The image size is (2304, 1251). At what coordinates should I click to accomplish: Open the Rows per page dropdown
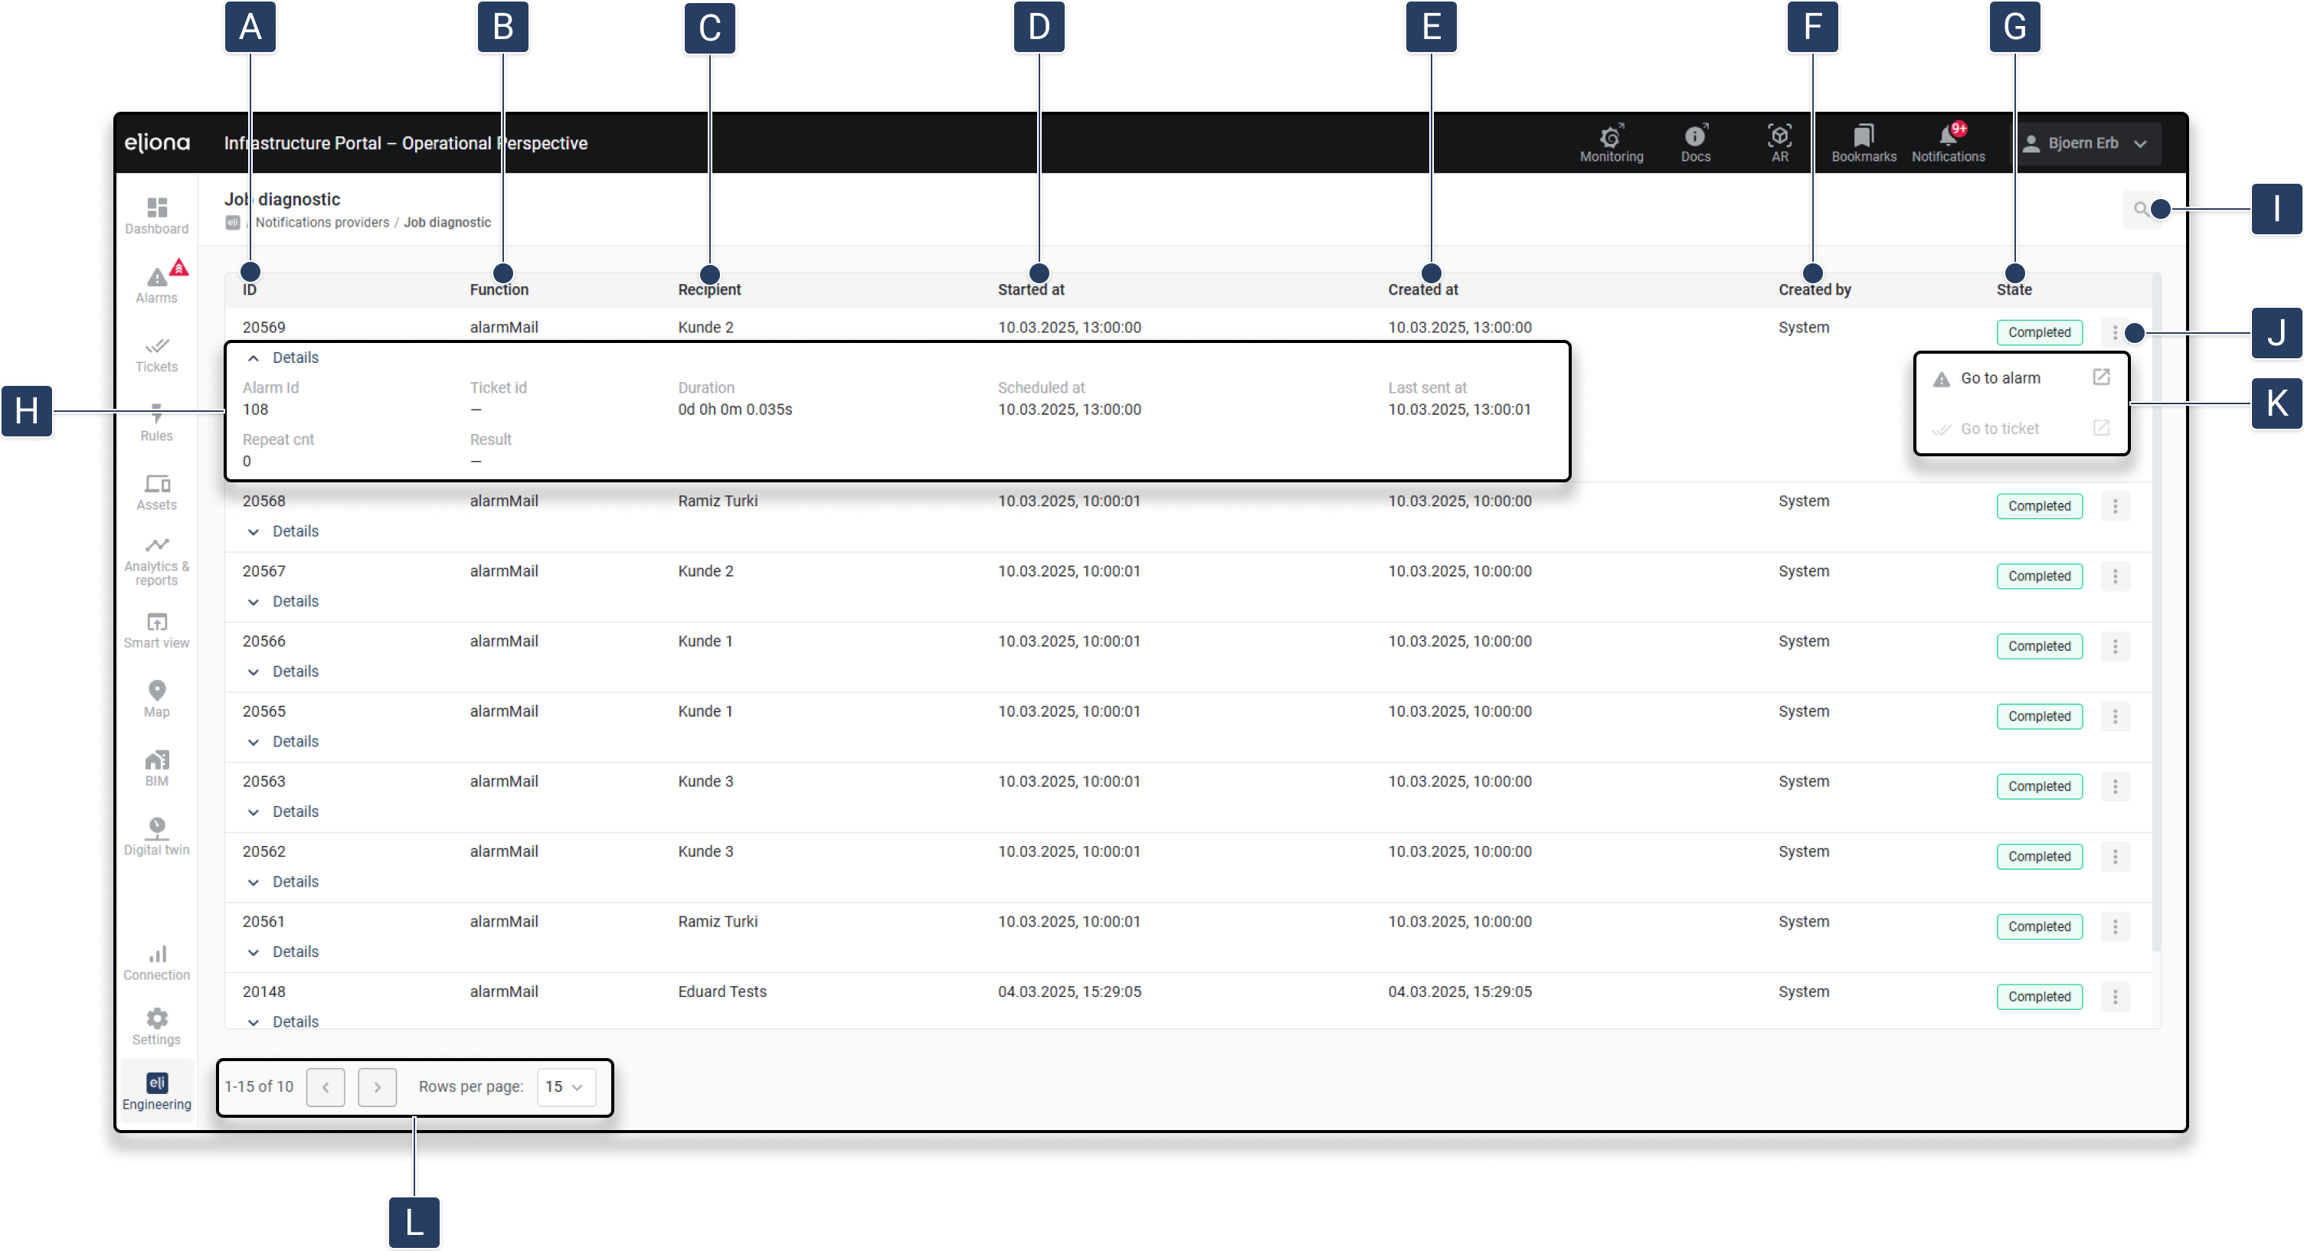click(565, 1087)
